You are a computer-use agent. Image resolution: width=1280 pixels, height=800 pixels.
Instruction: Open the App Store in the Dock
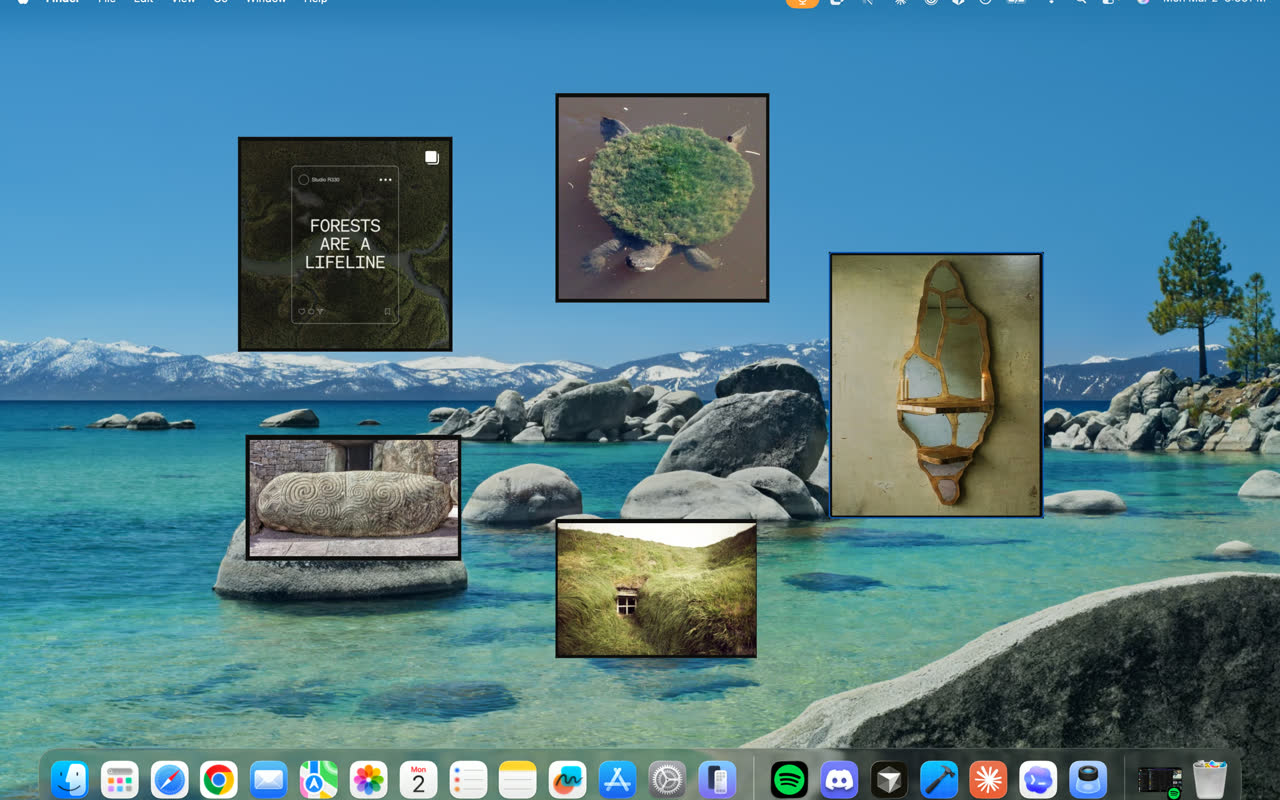pos(618,779)
